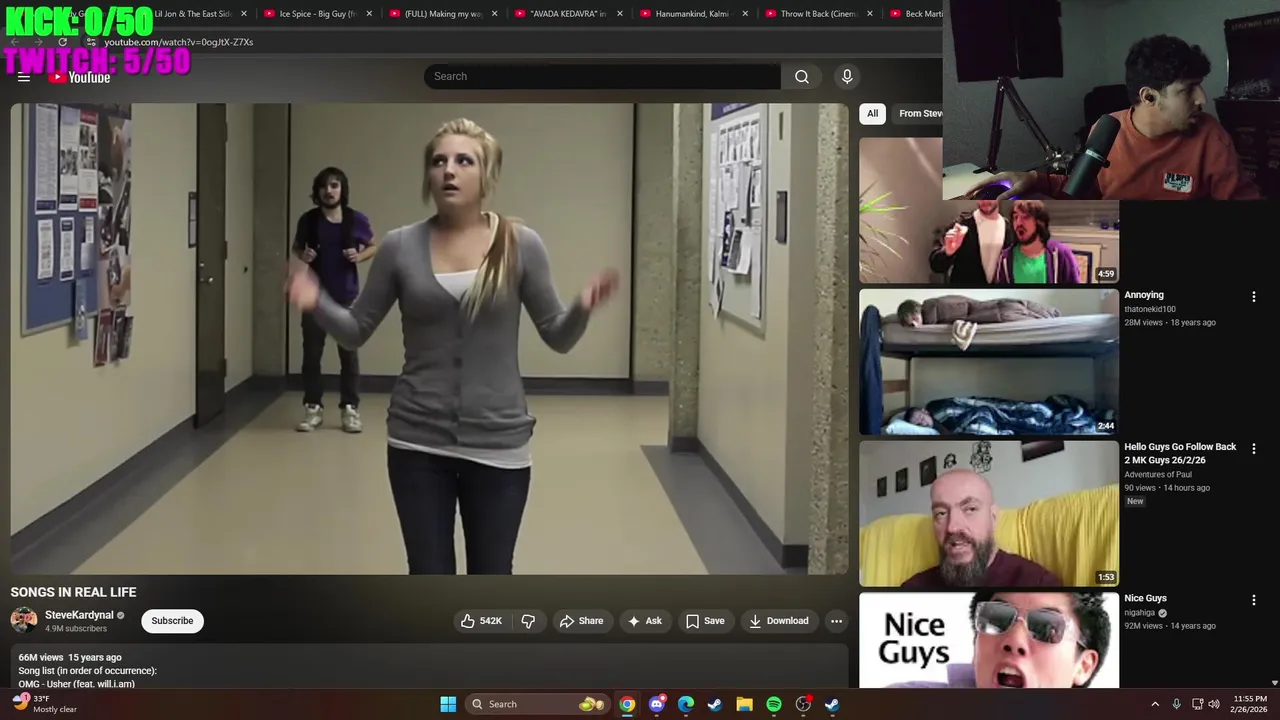The image size is (1280, 720).
Task: Open thatonekid100 channel link
Action: click(1150, 309)
